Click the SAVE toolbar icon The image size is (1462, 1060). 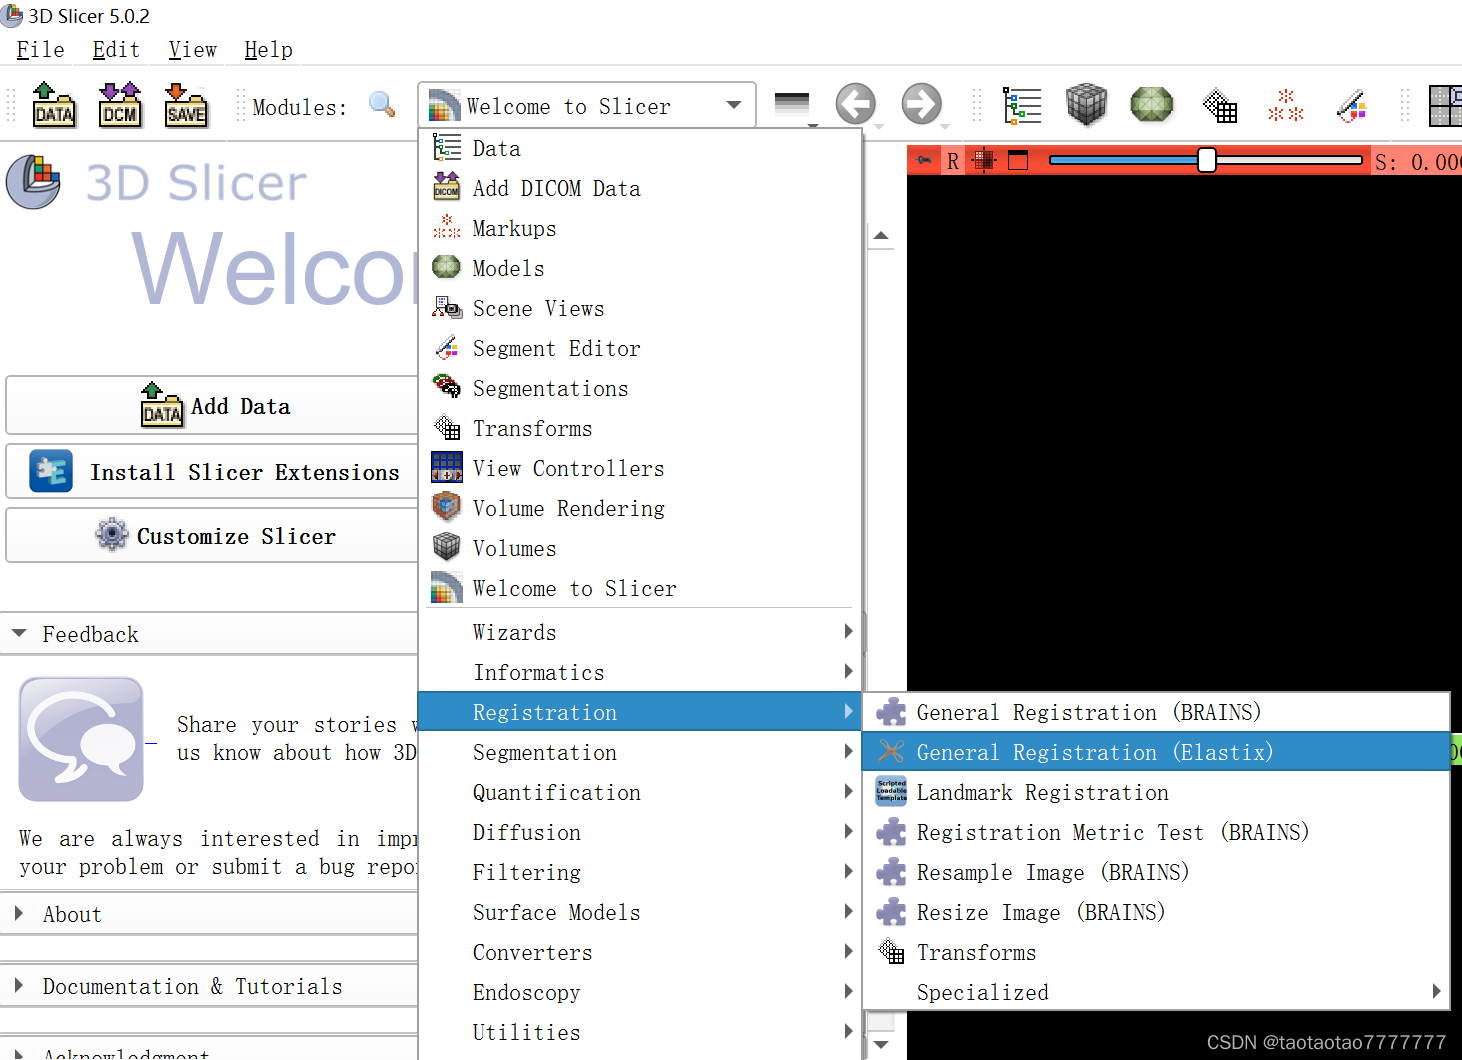pyautogui.click(x=186, y=105)
